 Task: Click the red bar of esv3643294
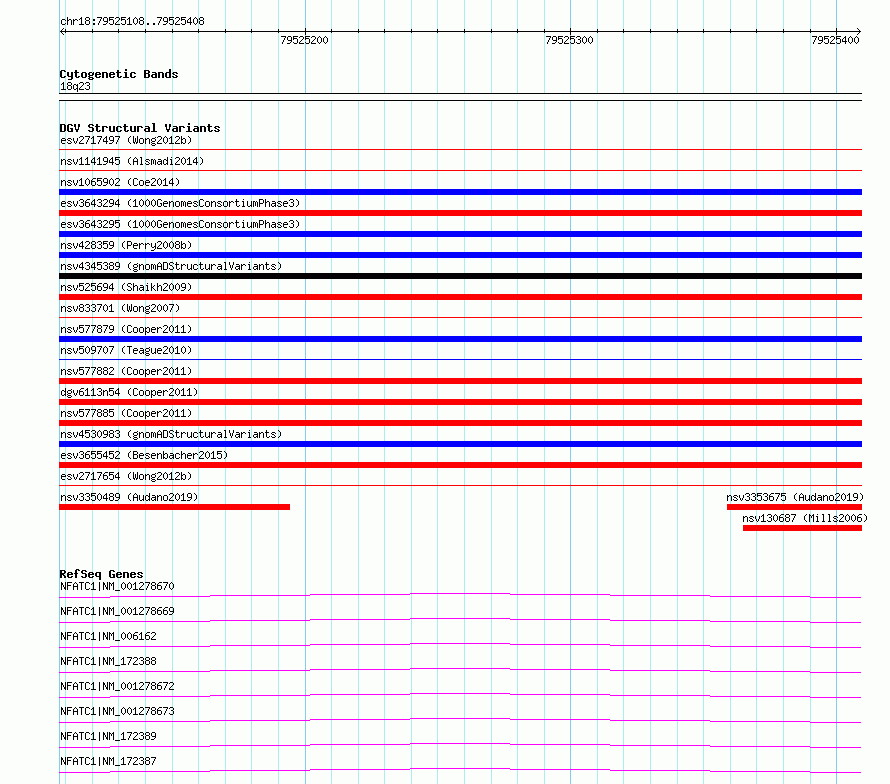[460, 213]
